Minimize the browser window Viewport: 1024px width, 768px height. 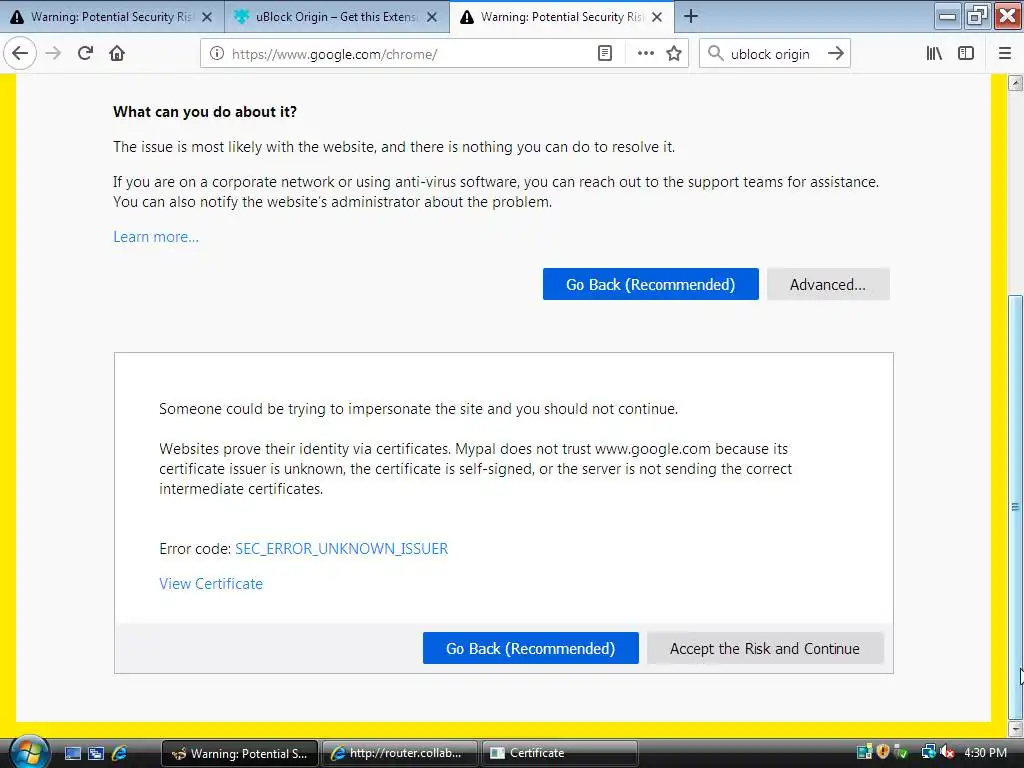coord(948,16)
